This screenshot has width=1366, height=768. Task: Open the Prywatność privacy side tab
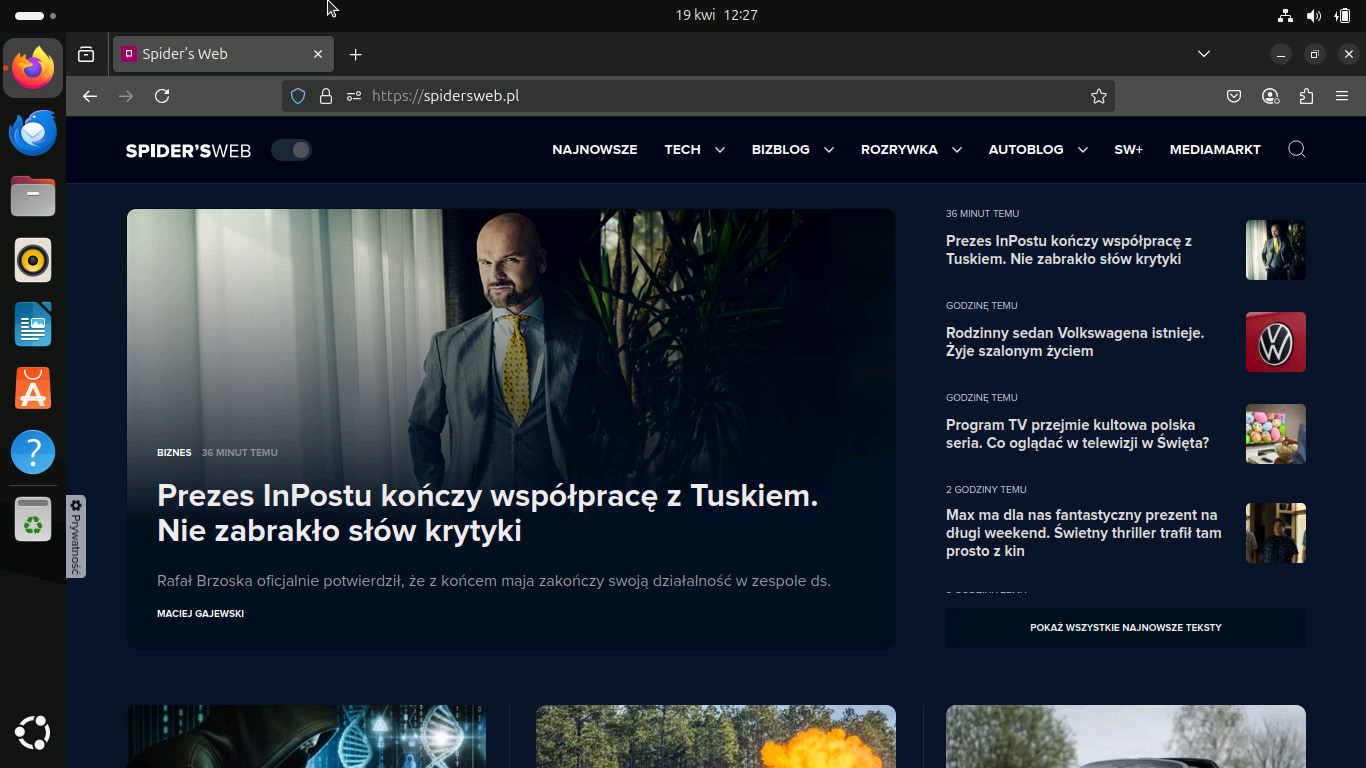point(76,536)
